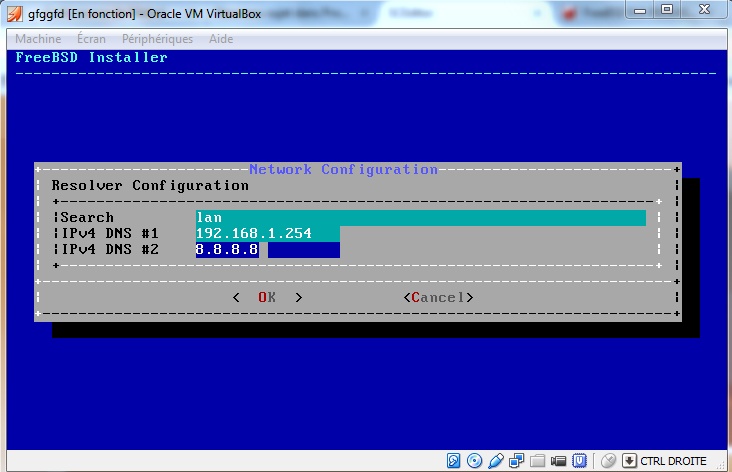
Task: Select the Cancel button in the dialog
Action: pyautogui.click(x=438, y=297)
